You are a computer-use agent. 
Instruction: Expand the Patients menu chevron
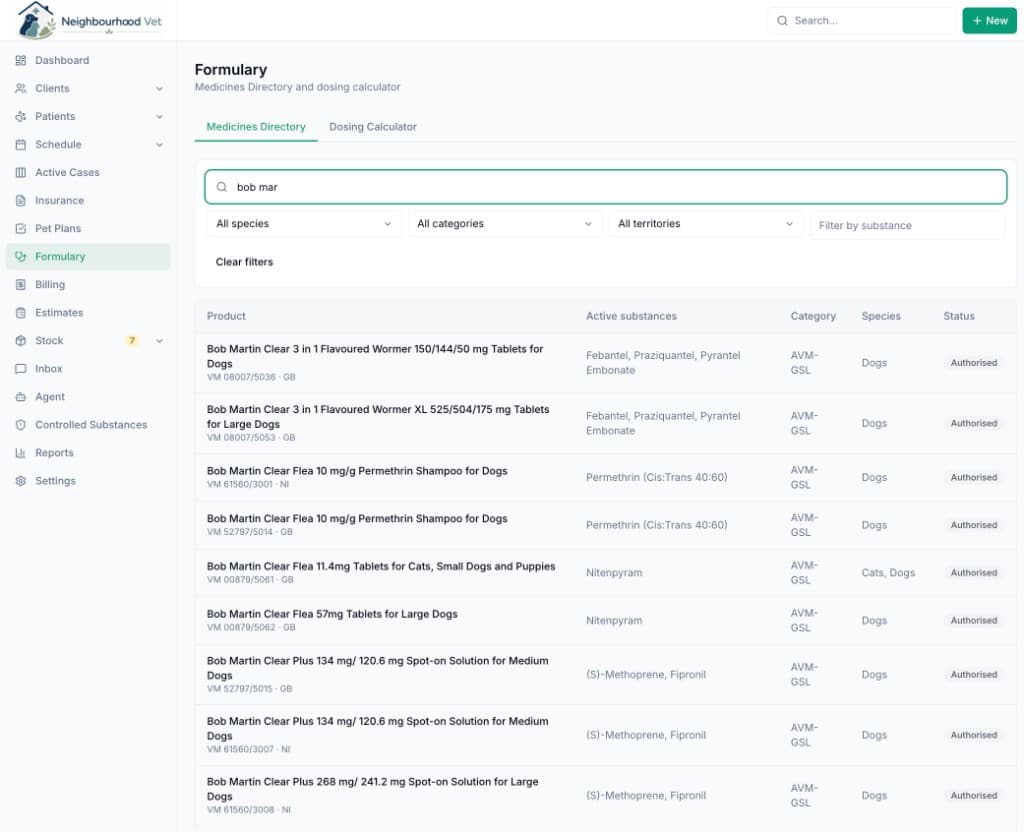coord(159,117)
